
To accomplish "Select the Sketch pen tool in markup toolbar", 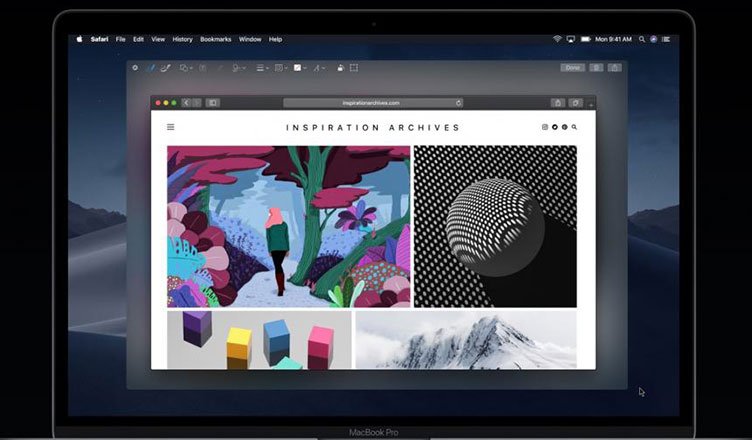I will (151, 68).
